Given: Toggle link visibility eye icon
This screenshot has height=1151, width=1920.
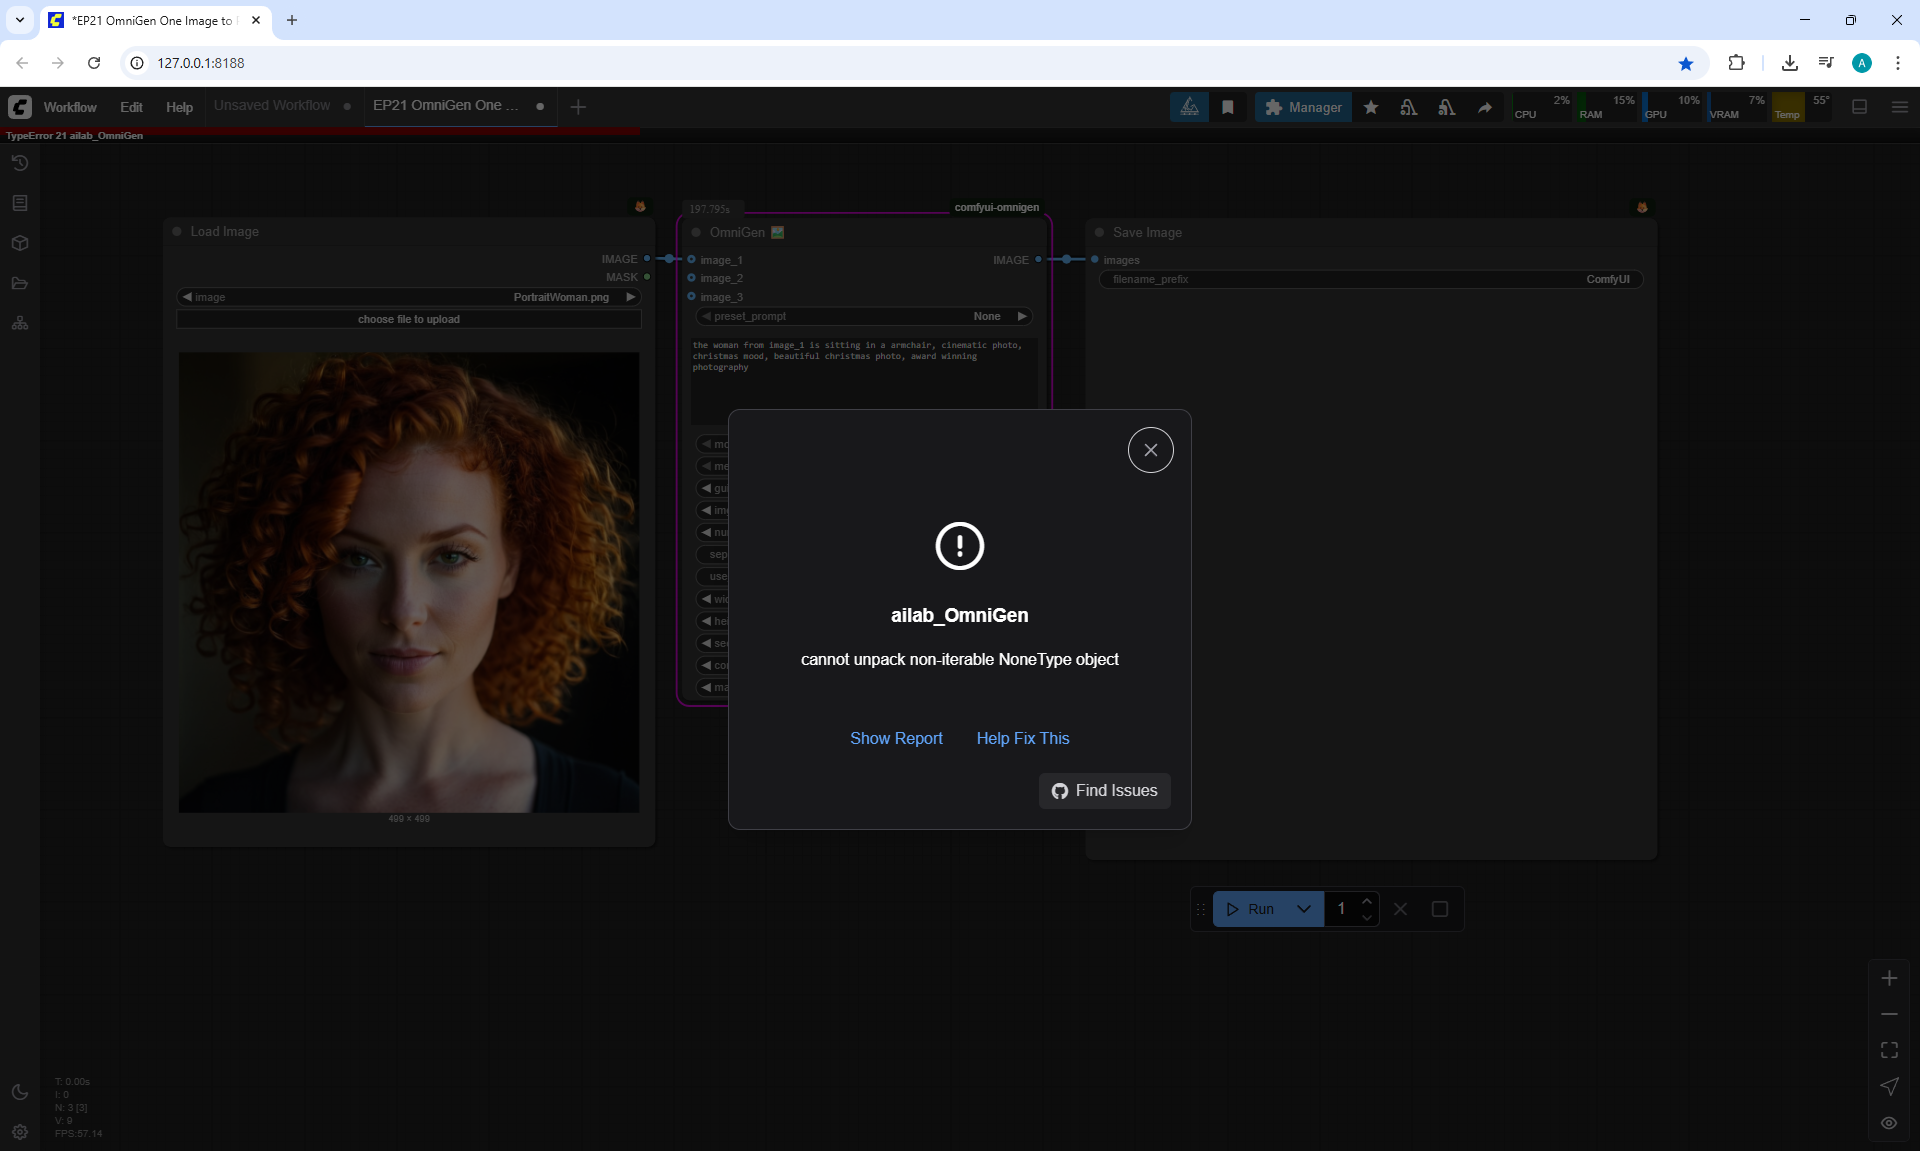Looking at the screenshot, I should tap(1889, 1123).
